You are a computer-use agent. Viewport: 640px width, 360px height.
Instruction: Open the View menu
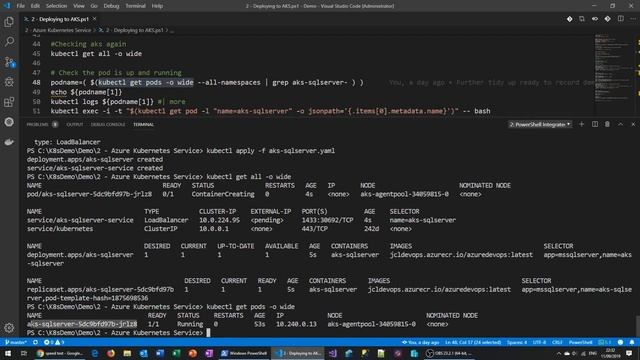[79, 6]
